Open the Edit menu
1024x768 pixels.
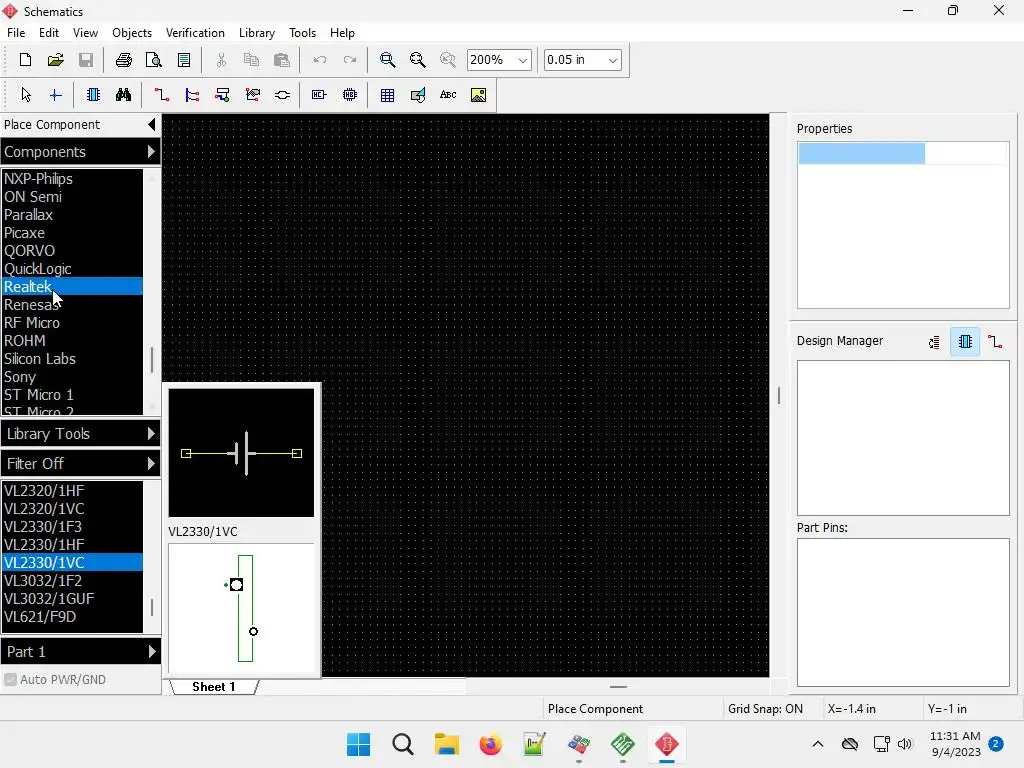[49, 33]
